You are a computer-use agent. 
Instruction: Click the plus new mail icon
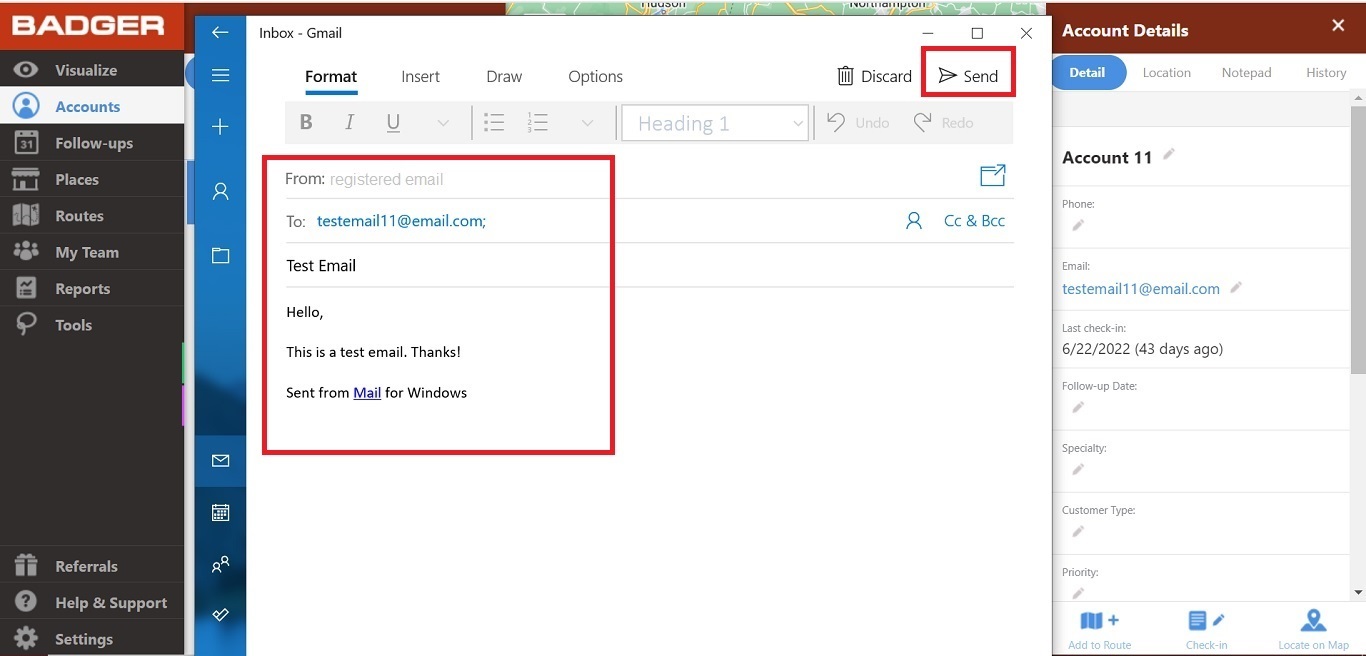click(x=220, y=126)
